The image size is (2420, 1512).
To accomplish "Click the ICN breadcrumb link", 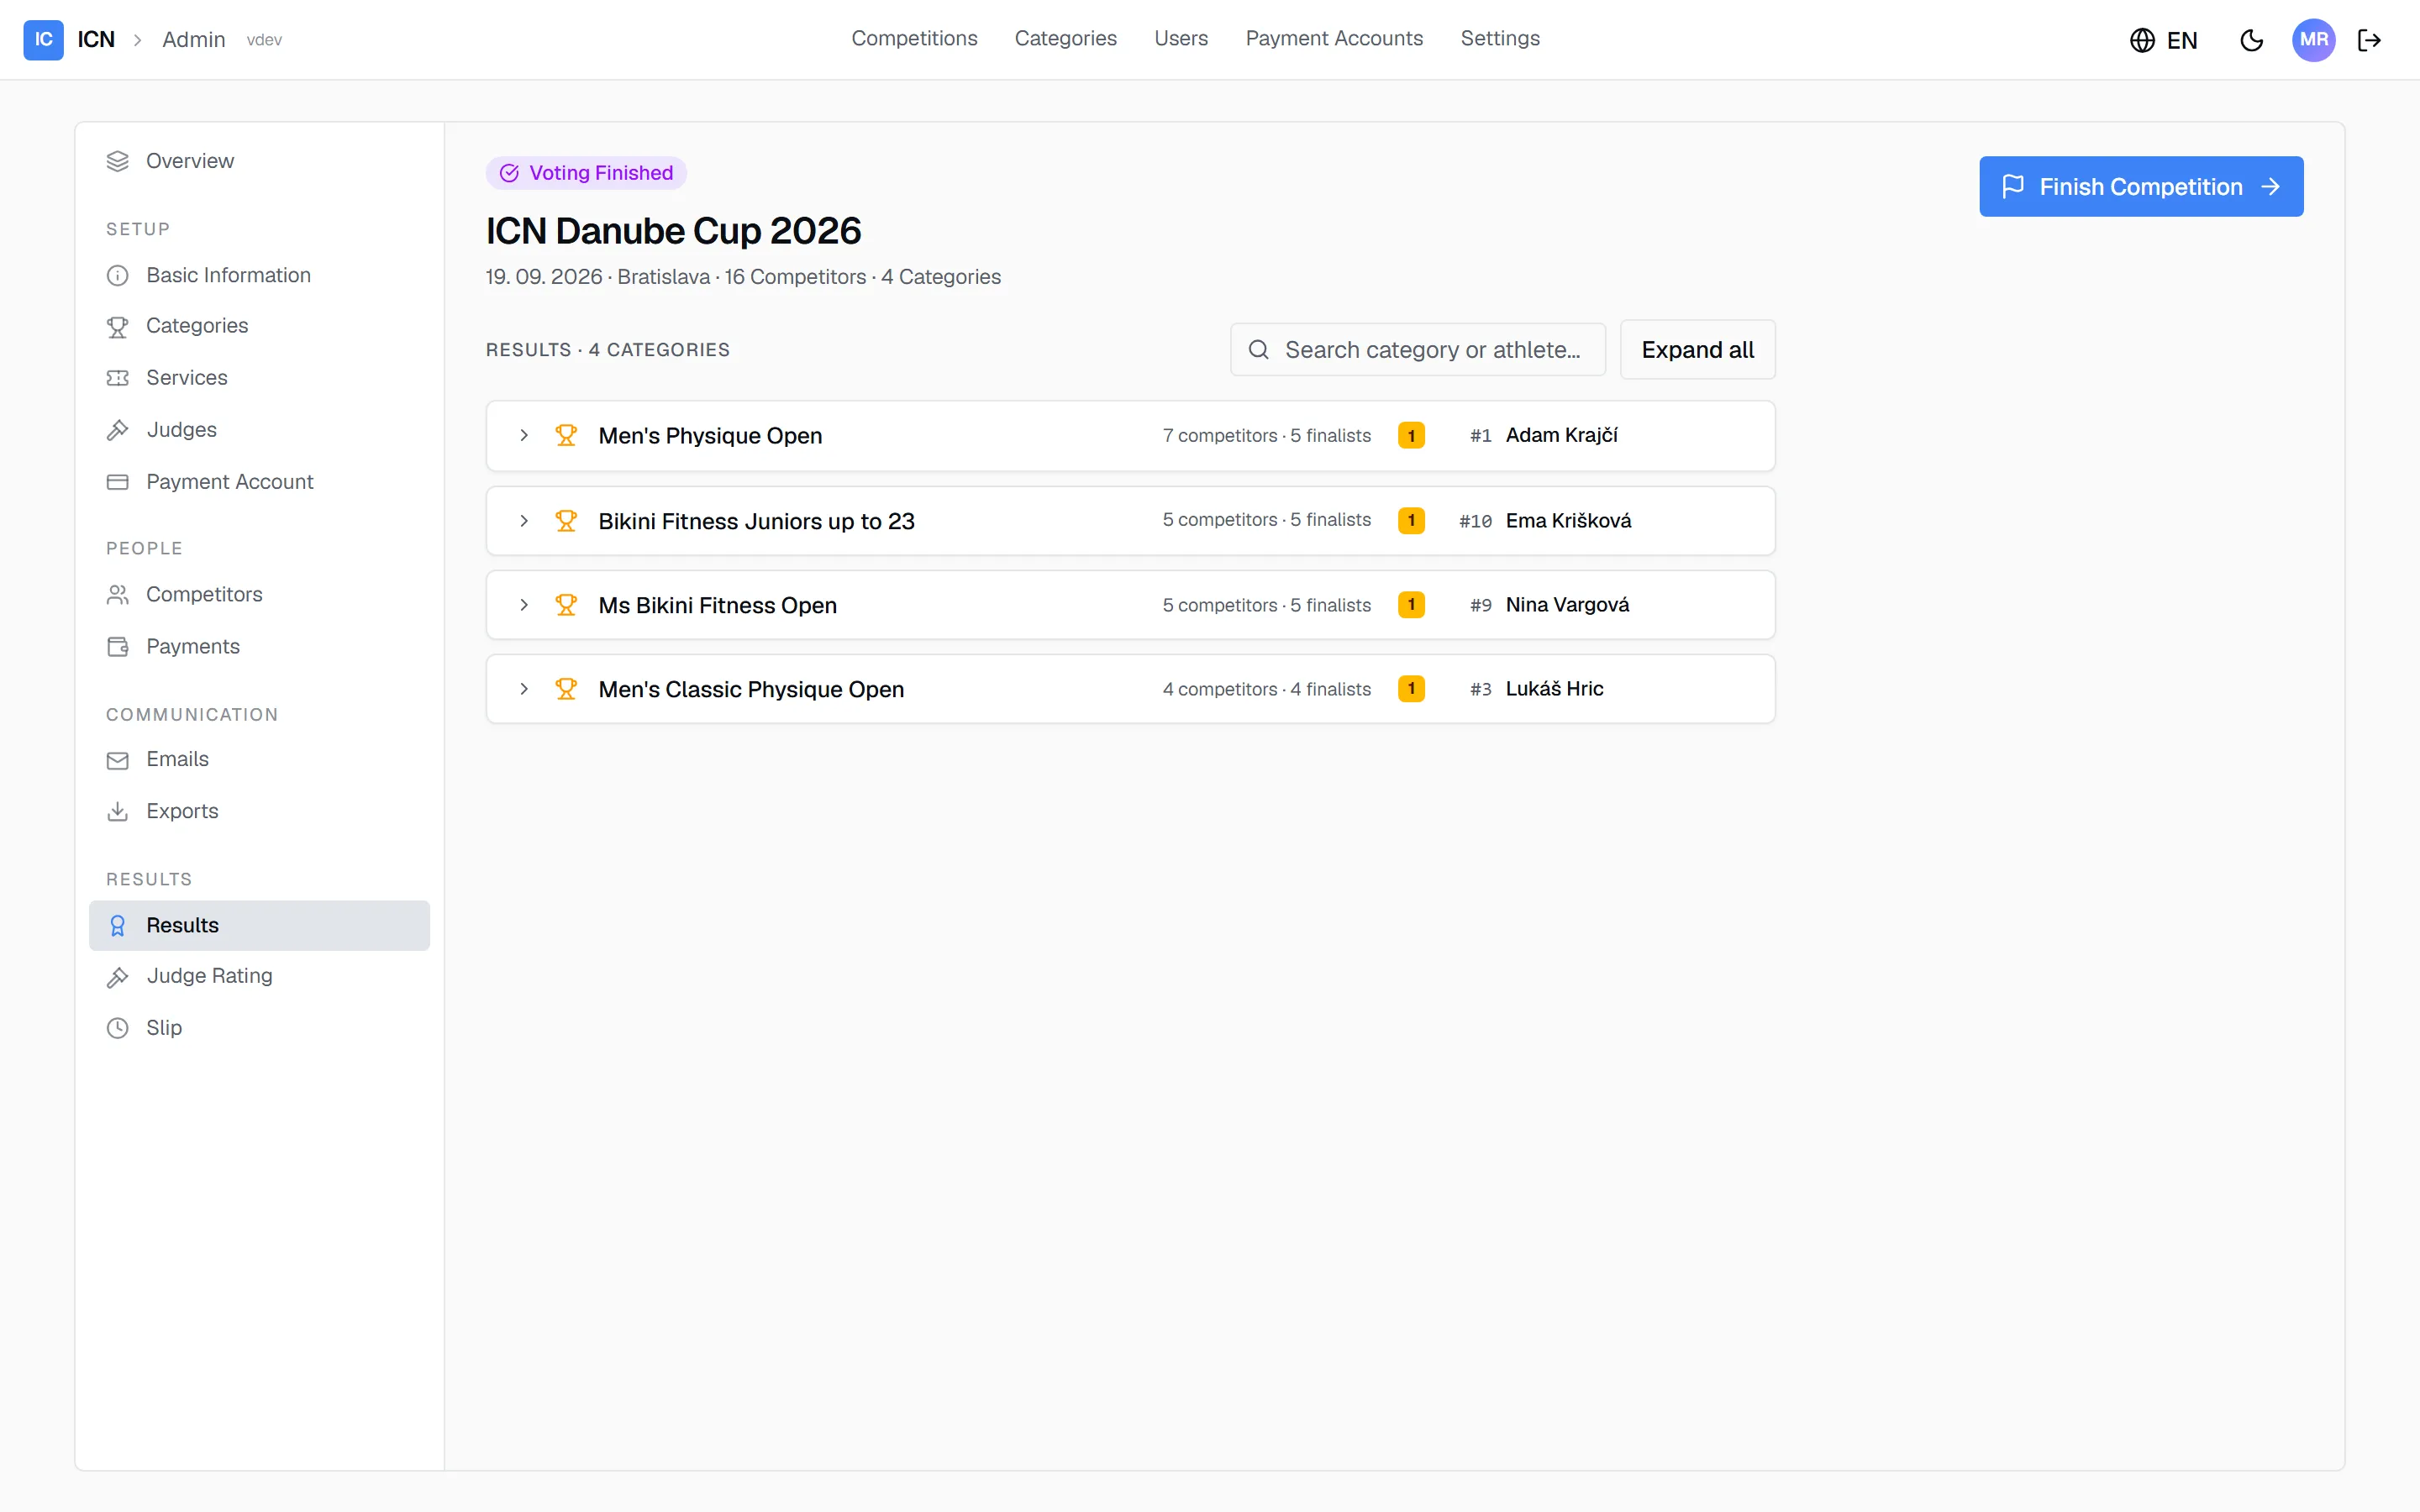I will 96,40.
